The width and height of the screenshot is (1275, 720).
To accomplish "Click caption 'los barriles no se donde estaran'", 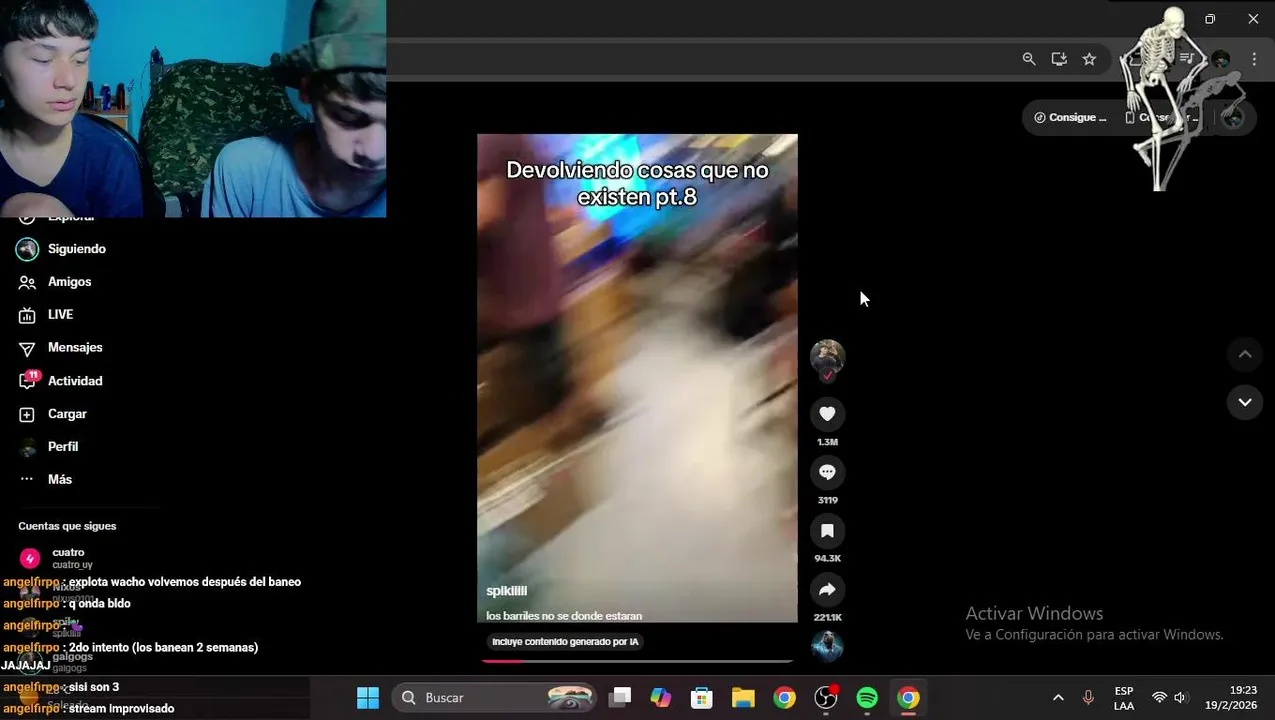I will [564, 616].
